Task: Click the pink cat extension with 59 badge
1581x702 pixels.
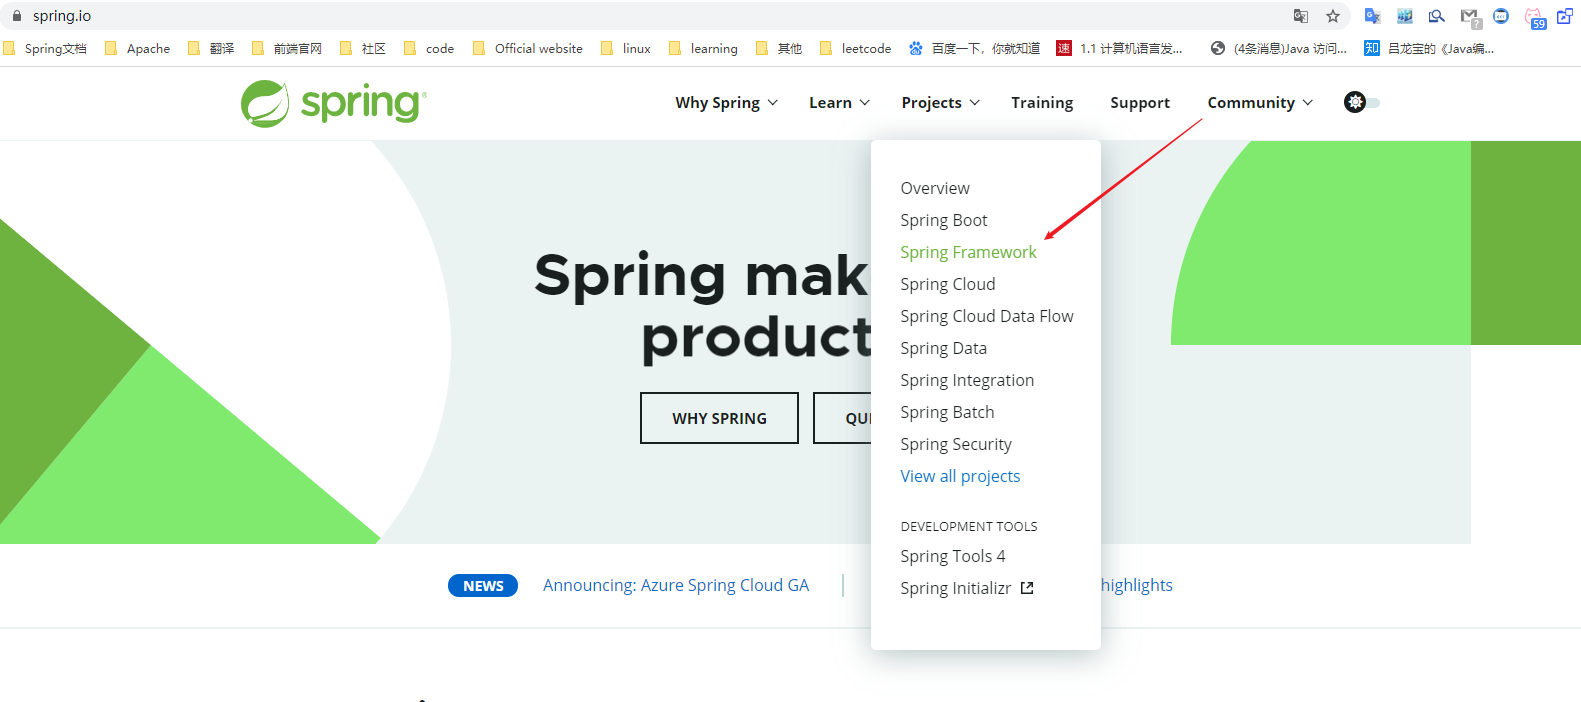Action: tap(1534, 18)
